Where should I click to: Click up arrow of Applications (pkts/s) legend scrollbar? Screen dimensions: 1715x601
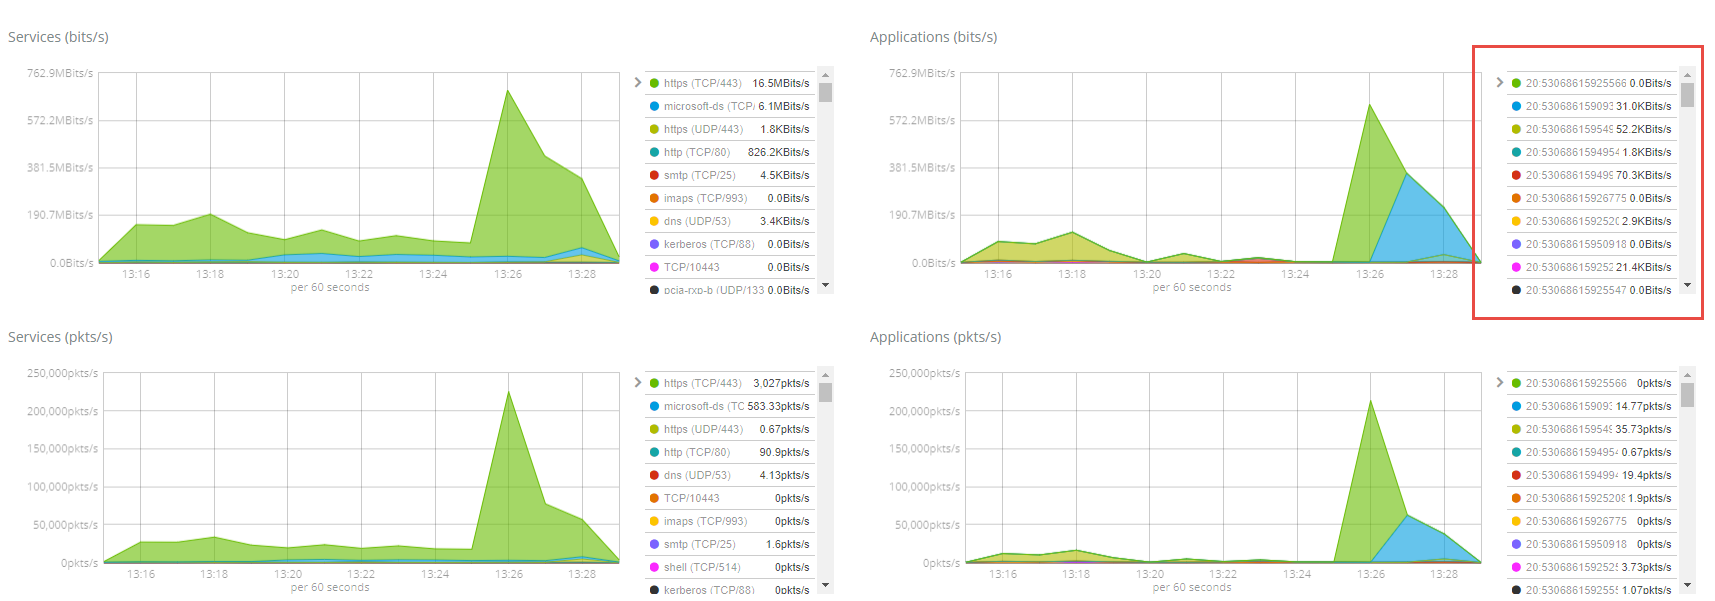(1687, 375)
